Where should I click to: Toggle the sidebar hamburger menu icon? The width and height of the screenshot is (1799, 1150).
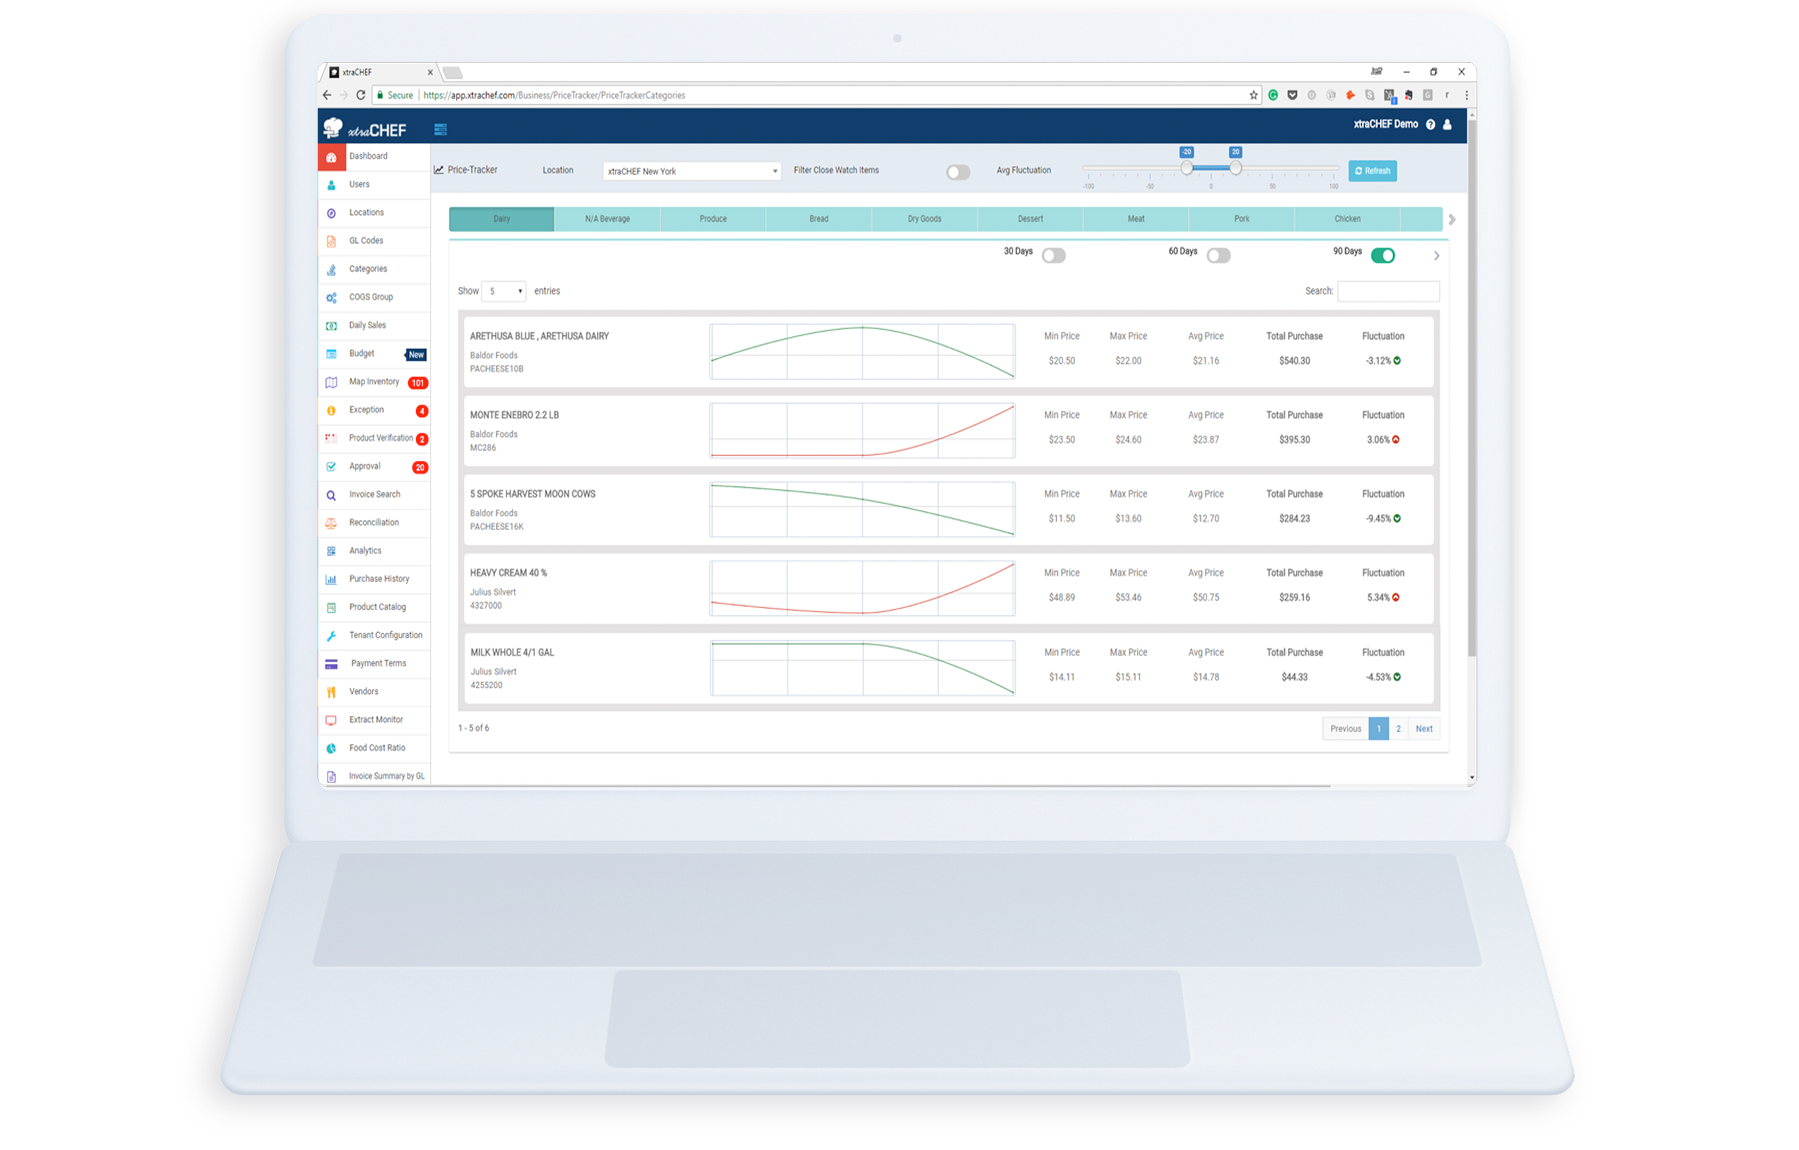coord(441,129)
